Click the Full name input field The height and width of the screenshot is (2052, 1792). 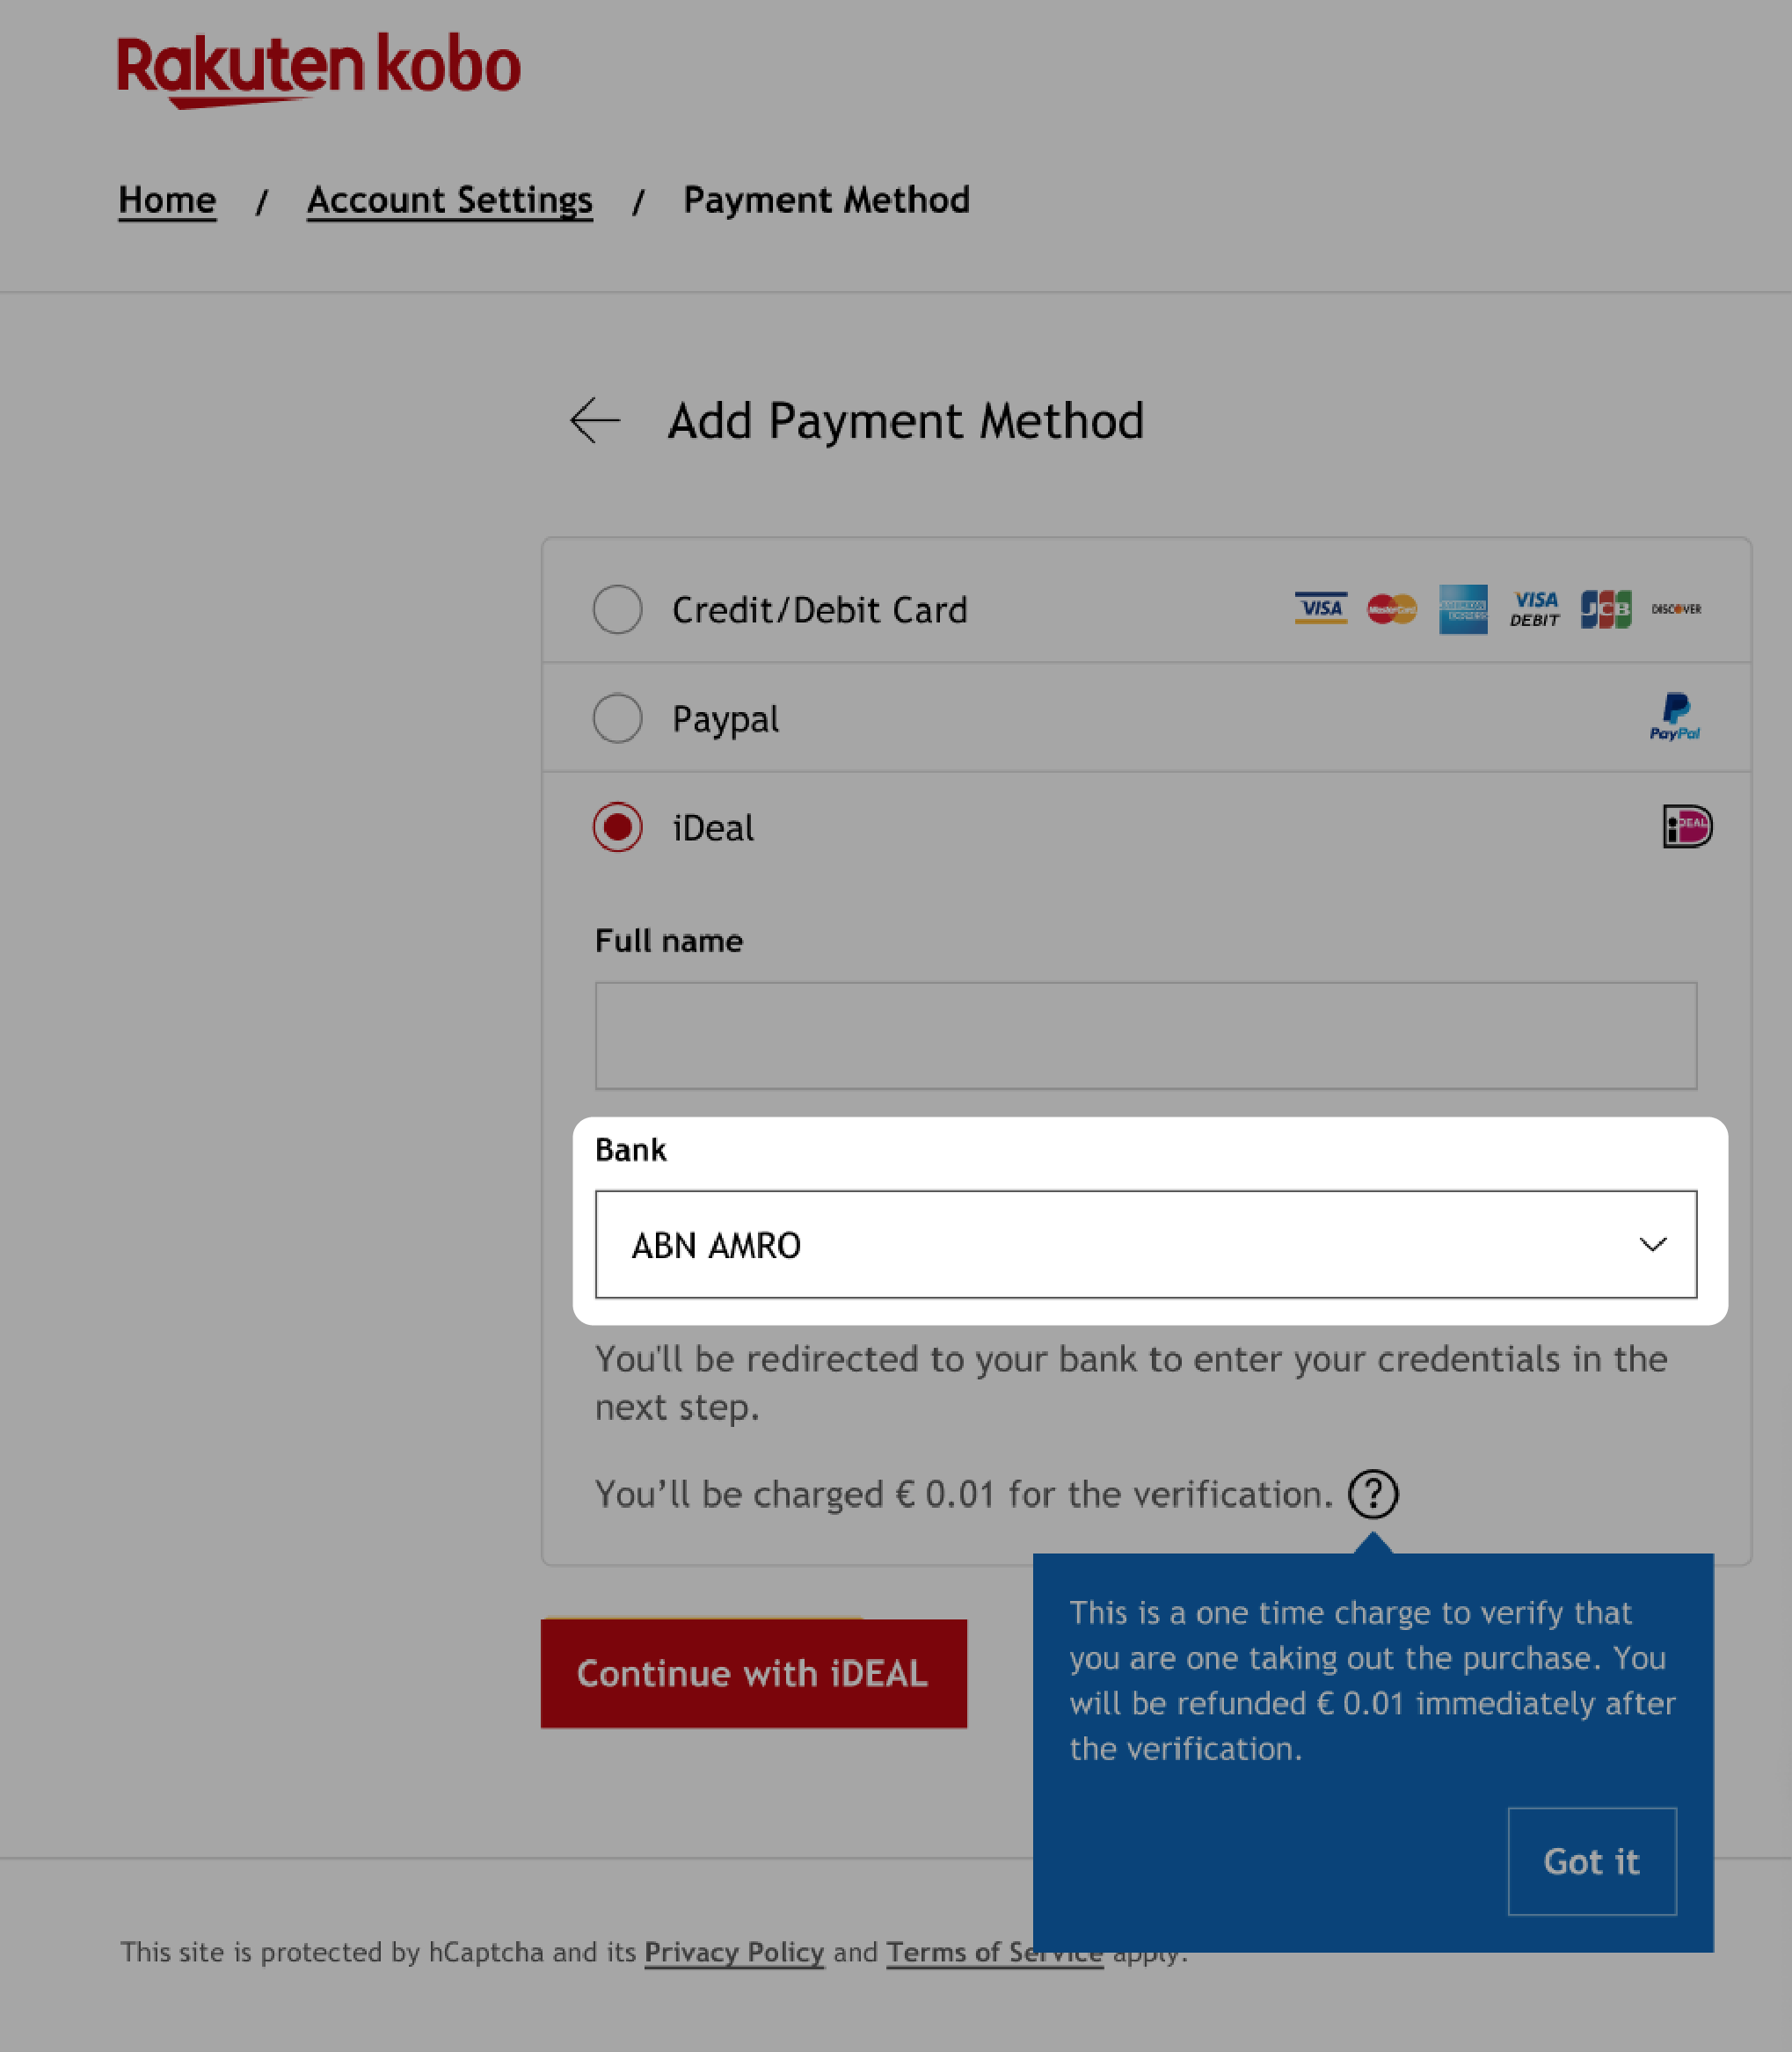click(x=1145, y=1035)
